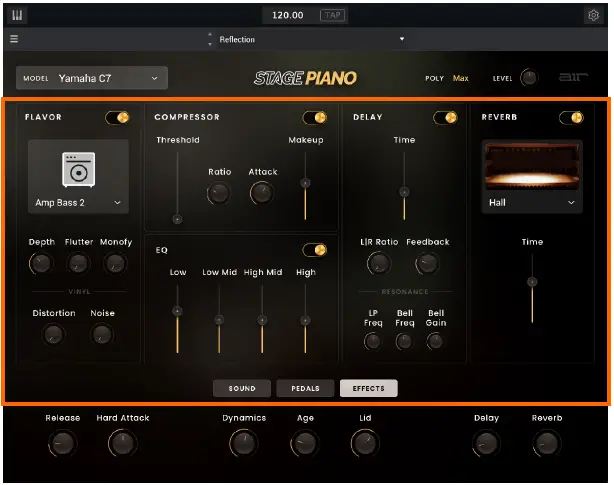The height and width of the screenshot is (485, 614).
Task: Click the Bell Gain knob
Action: coord(435,341)
